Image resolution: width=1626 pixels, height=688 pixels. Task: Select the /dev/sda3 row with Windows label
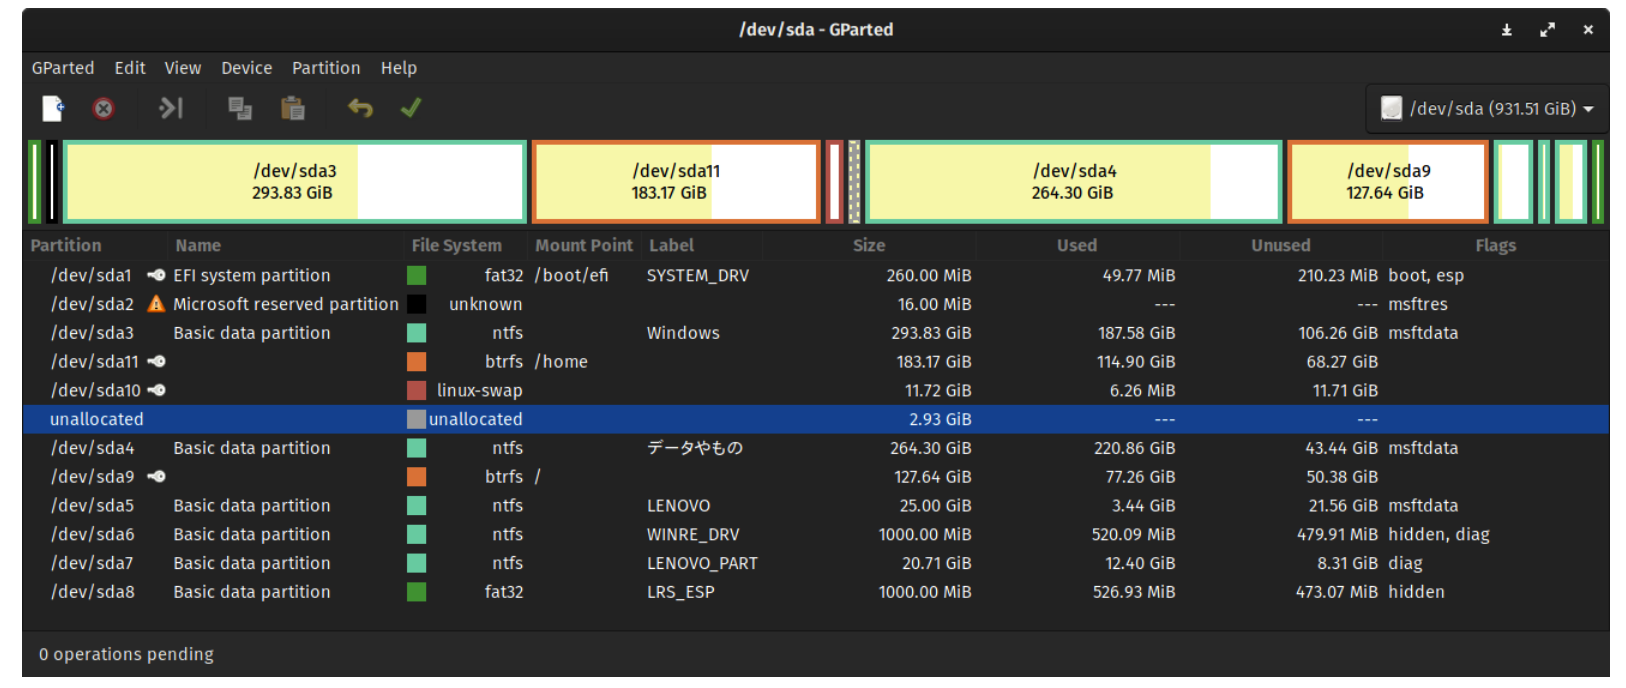pyautogui.click(x=816, y=333)
